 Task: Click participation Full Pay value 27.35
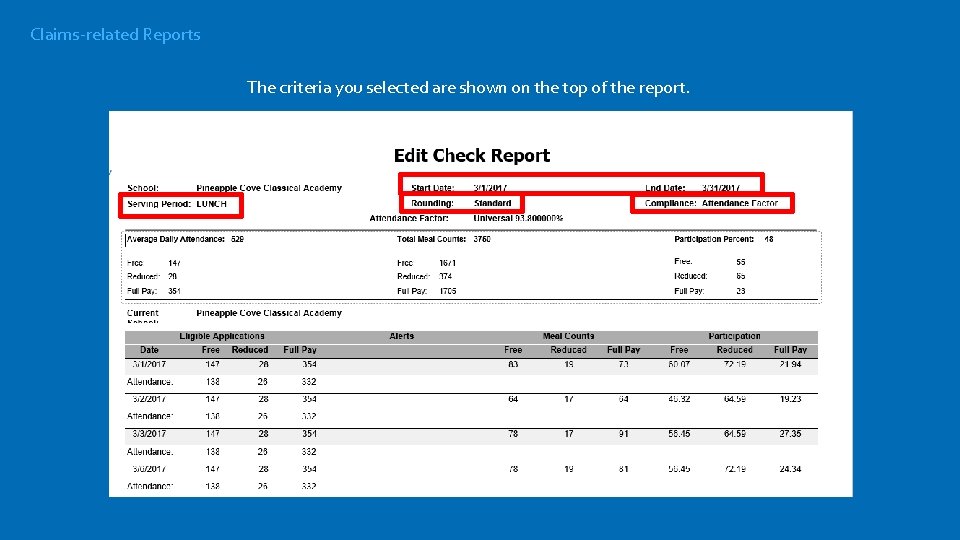pos(790,434)
